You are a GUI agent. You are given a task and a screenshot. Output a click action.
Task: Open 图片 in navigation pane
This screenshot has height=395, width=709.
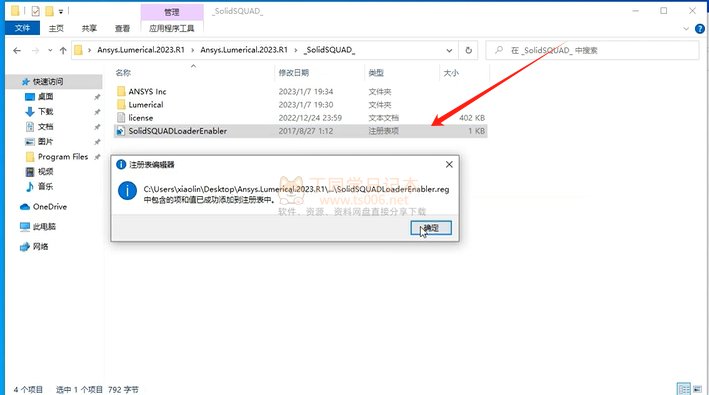pos(45,141)
